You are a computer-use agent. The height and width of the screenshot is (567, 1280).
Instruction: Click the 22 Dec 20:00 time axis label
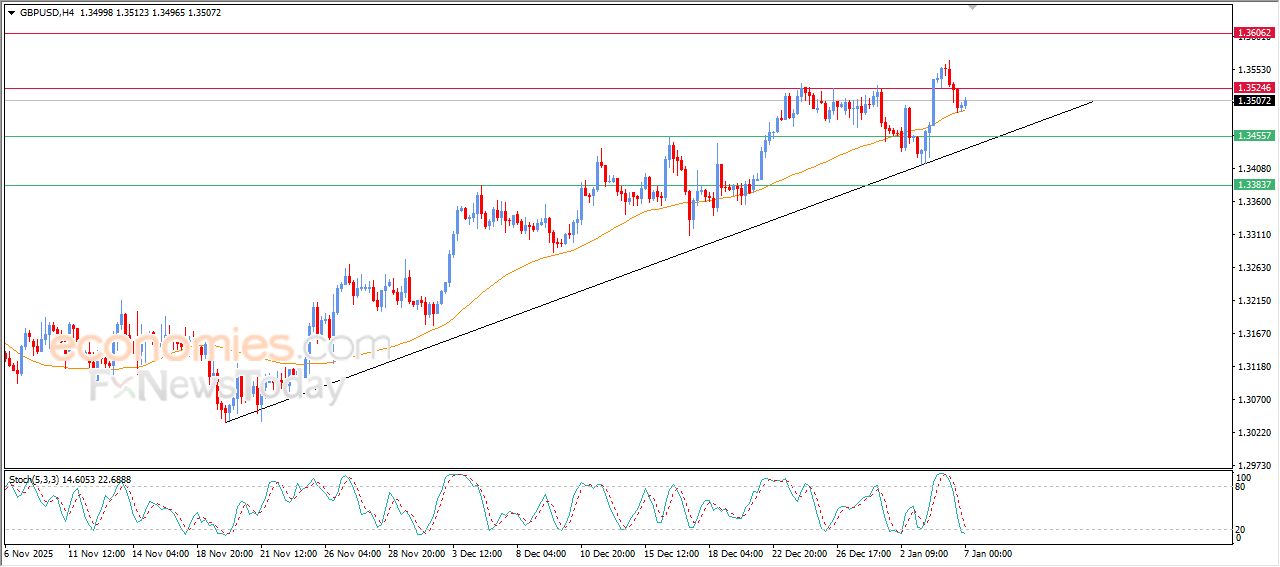pos(799,552)
